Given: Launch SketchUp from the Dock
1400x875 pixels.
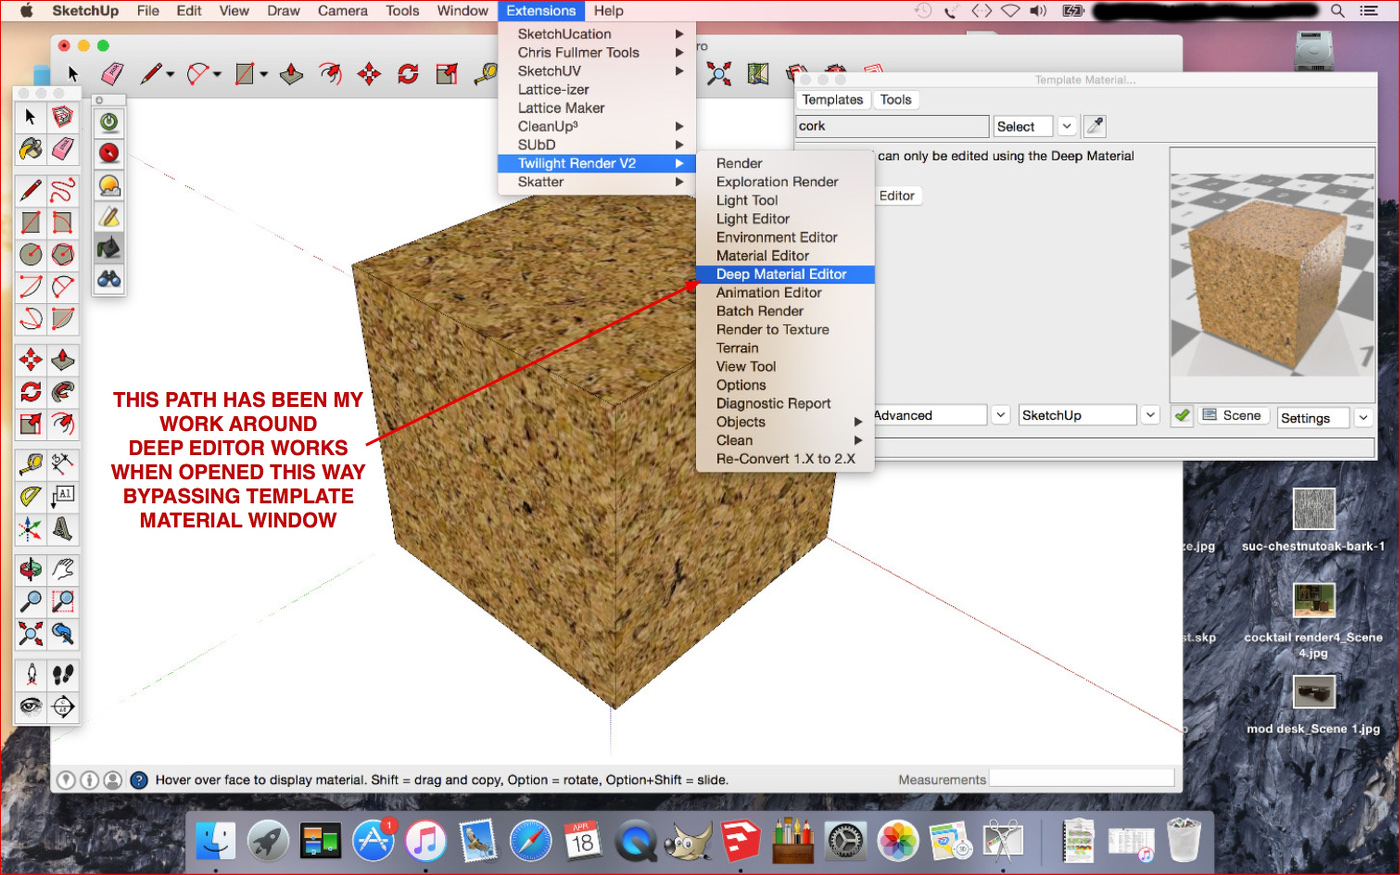Looking at the screenshot, I should [x=740, y=841].
